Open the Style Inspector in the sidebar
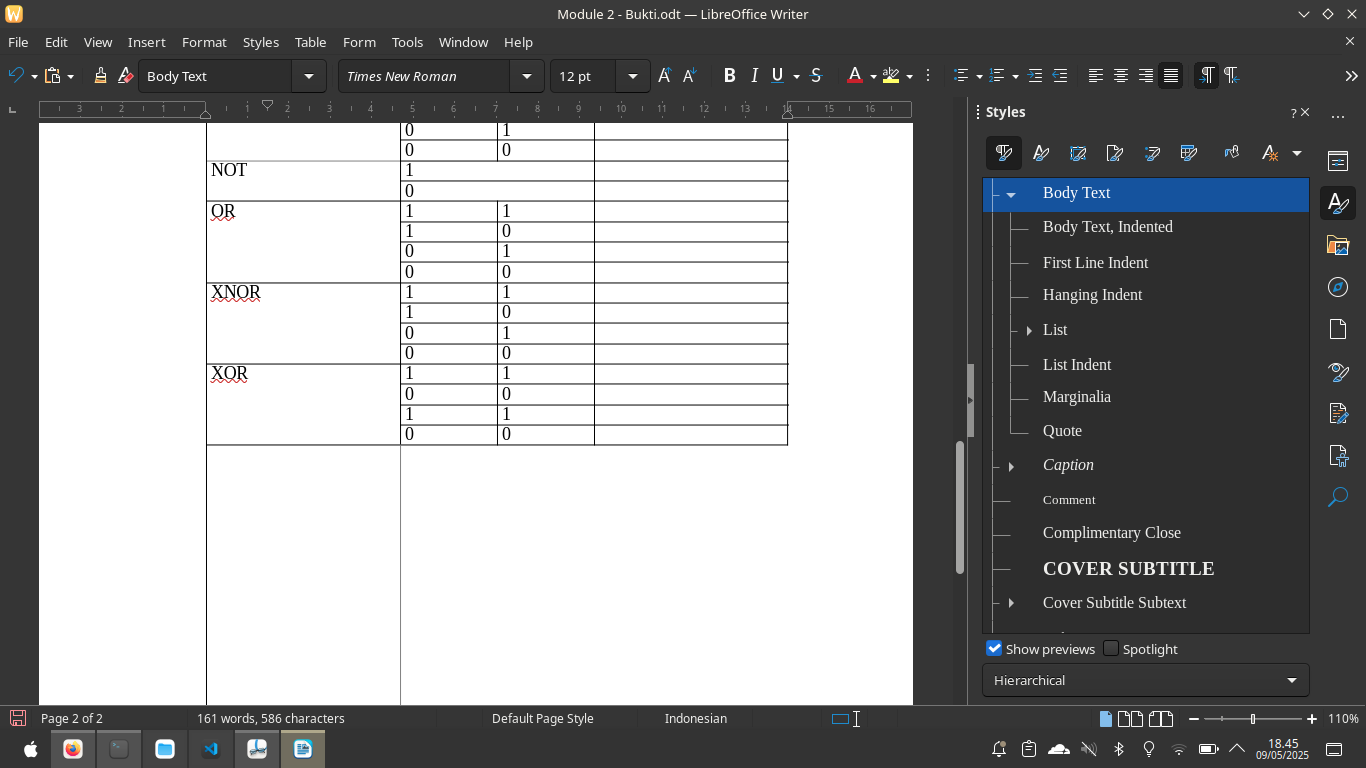 coord(1338,372)
